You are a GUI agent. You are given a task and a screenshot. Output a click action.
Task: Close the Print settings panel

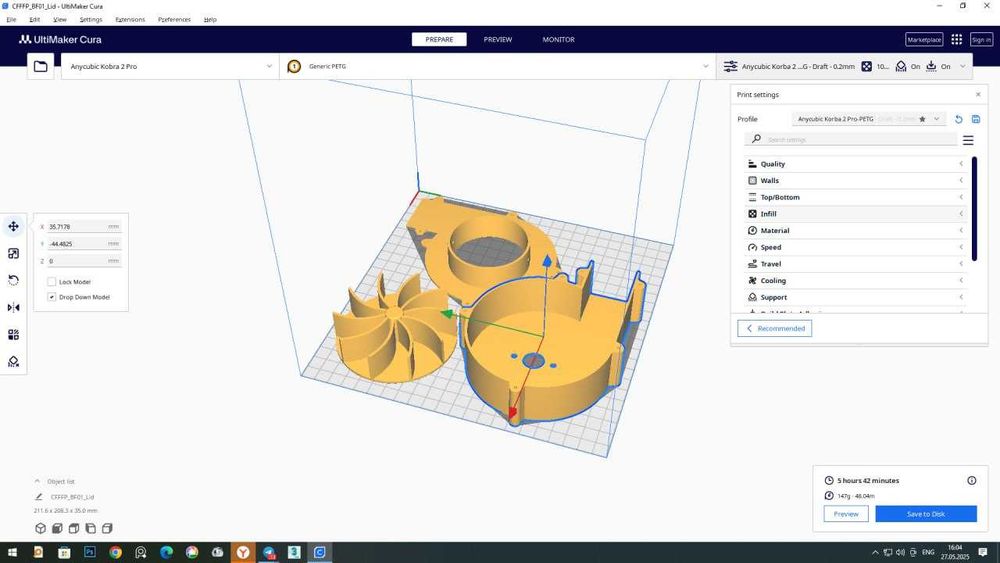[978, 94]
